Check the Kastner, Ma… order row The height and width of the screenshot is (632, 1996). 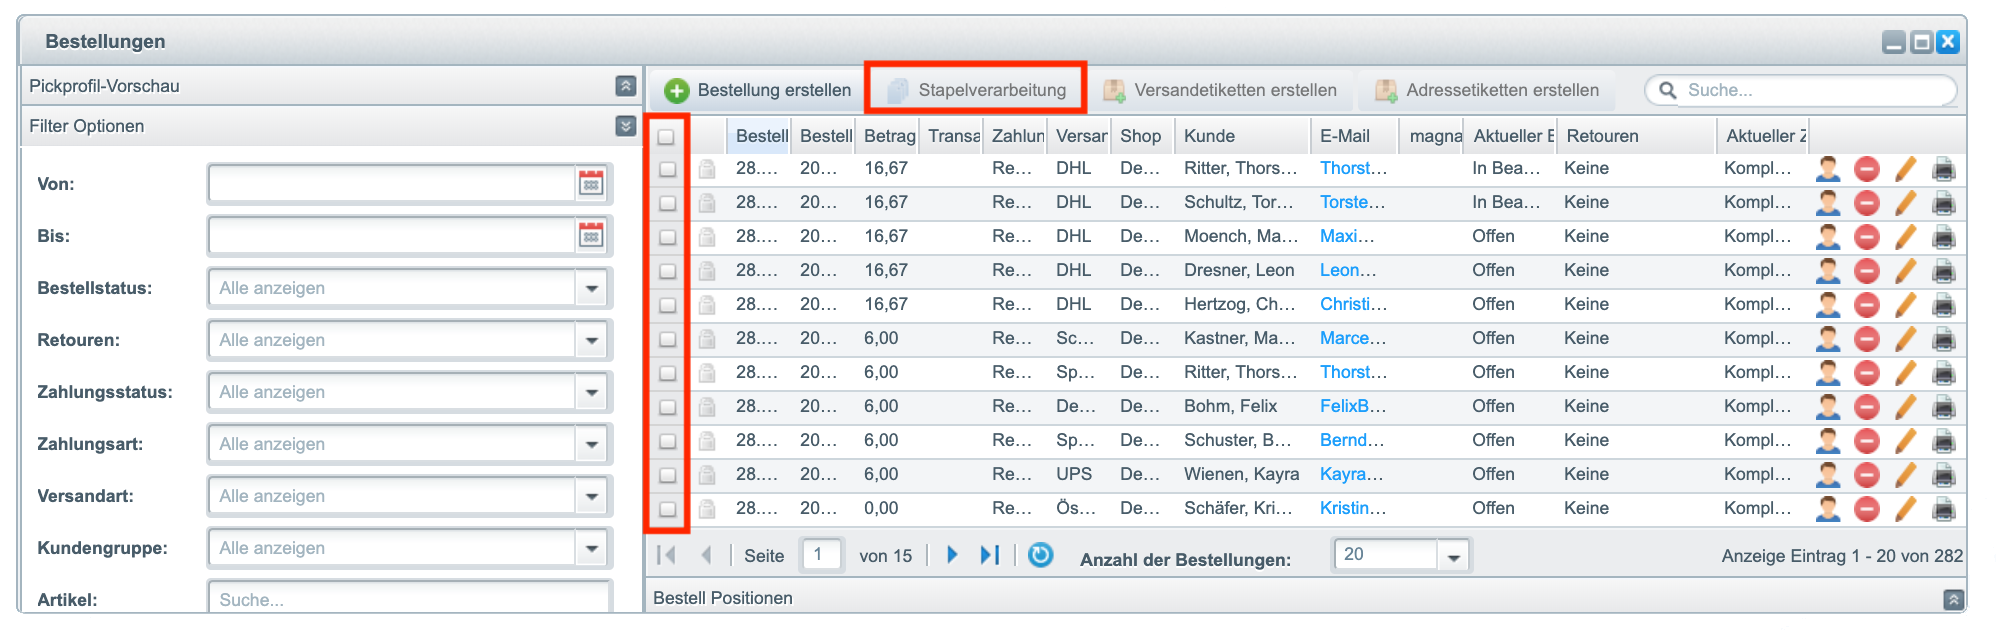pyautogui.click(x=667, y=340)
